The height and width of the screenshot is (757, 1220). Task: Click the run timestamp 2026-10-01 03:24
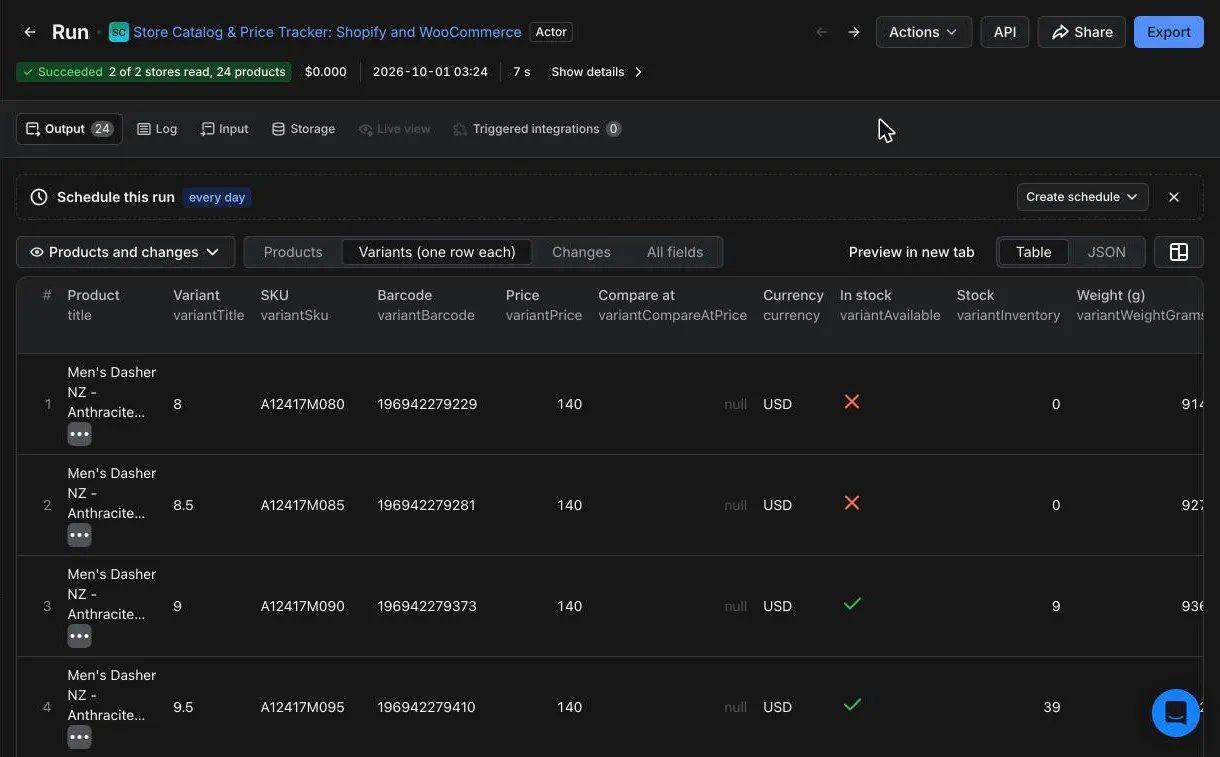point(430,72)
